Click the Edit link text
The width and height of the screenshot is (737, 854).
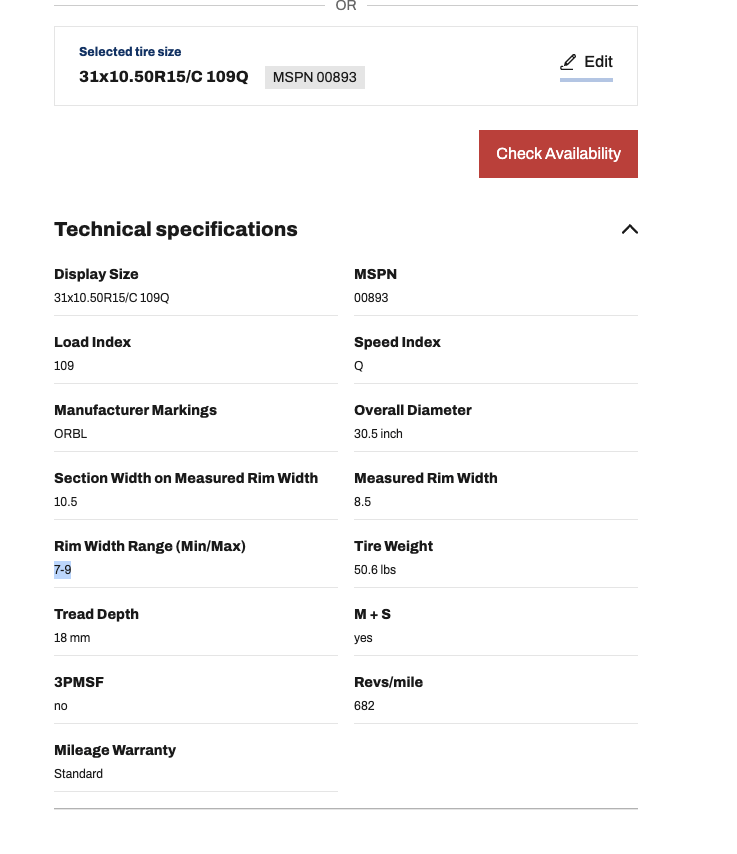(x=598, y=62)
